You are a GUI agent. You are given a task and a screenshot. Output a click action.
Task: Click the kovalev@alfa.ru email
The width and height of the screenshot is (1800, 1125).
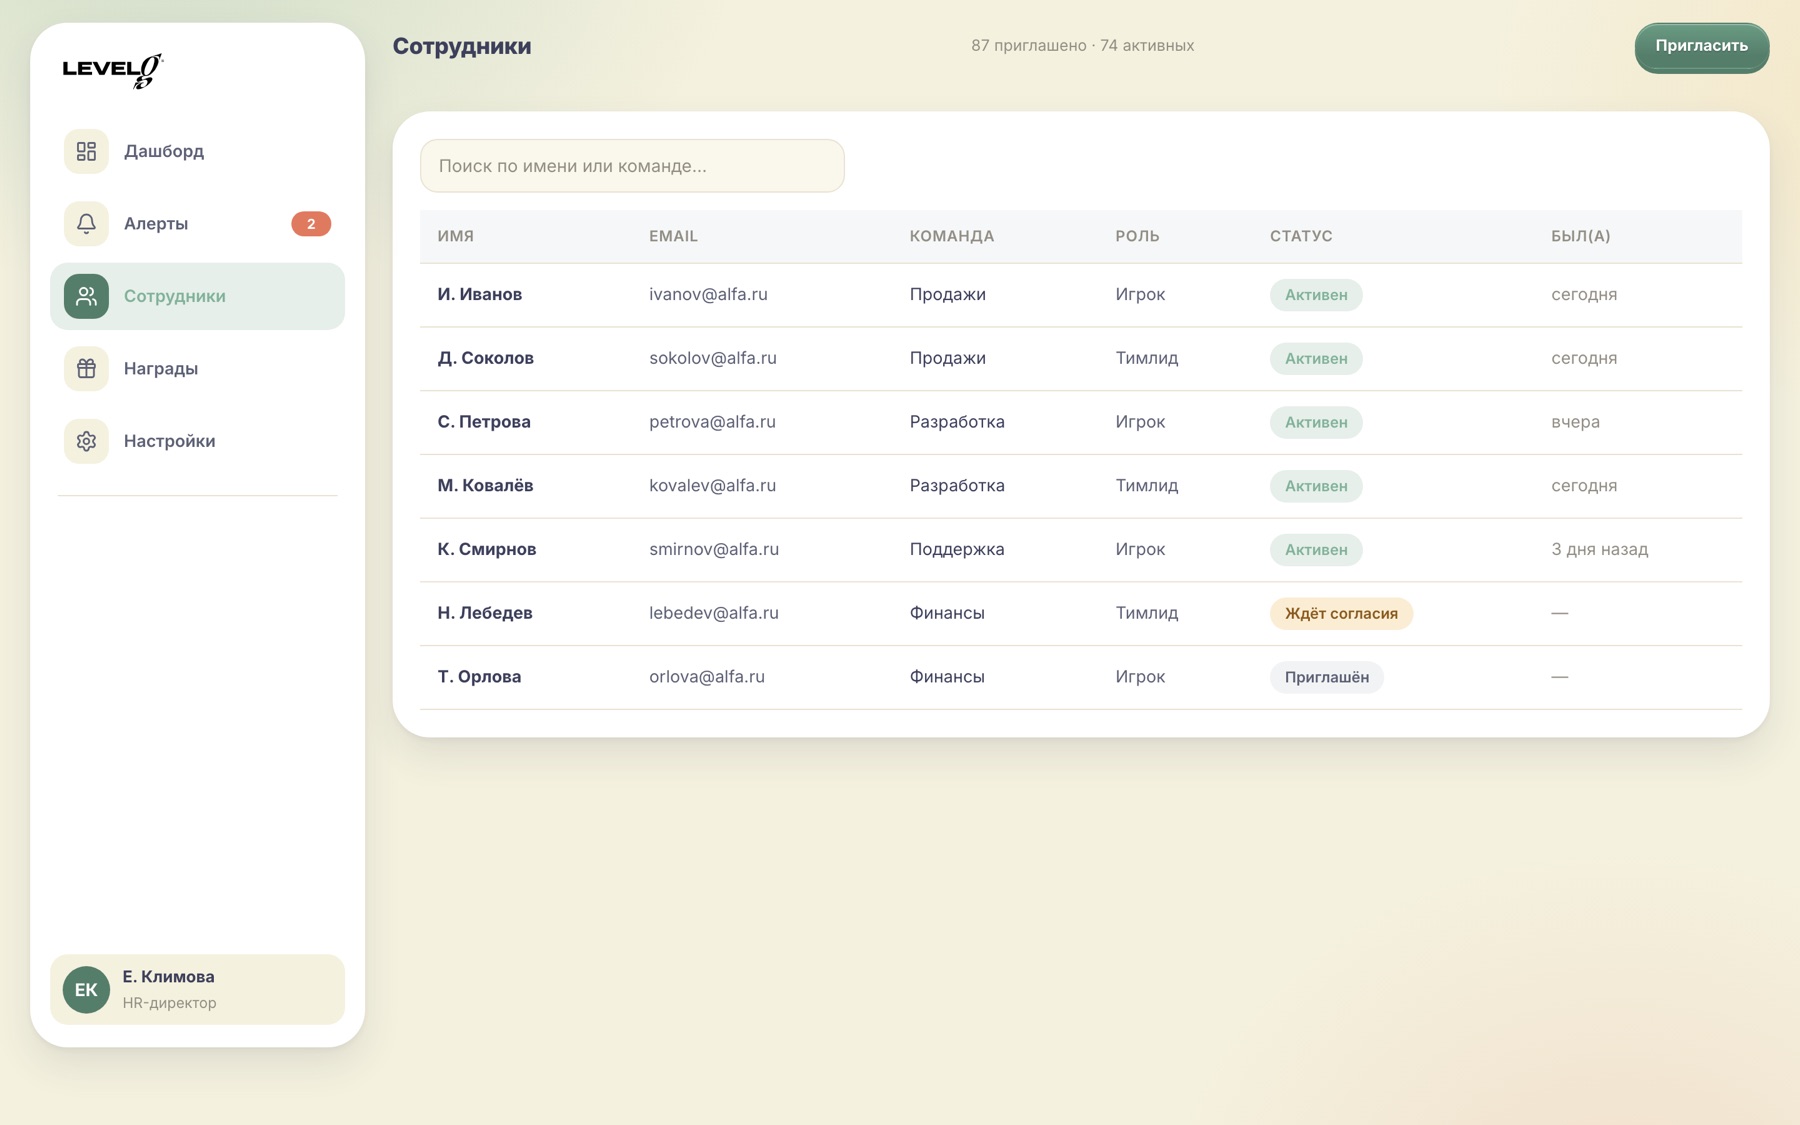(712, 486)
